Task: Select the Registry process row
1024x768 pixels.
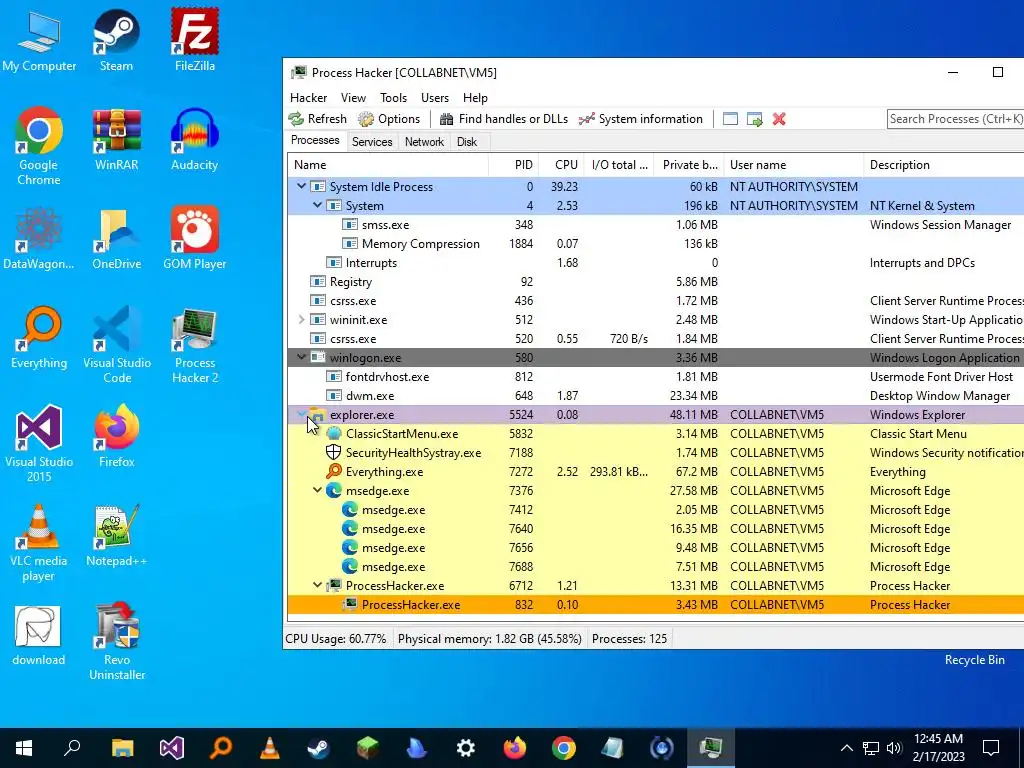Action: (x=656, y=281)
